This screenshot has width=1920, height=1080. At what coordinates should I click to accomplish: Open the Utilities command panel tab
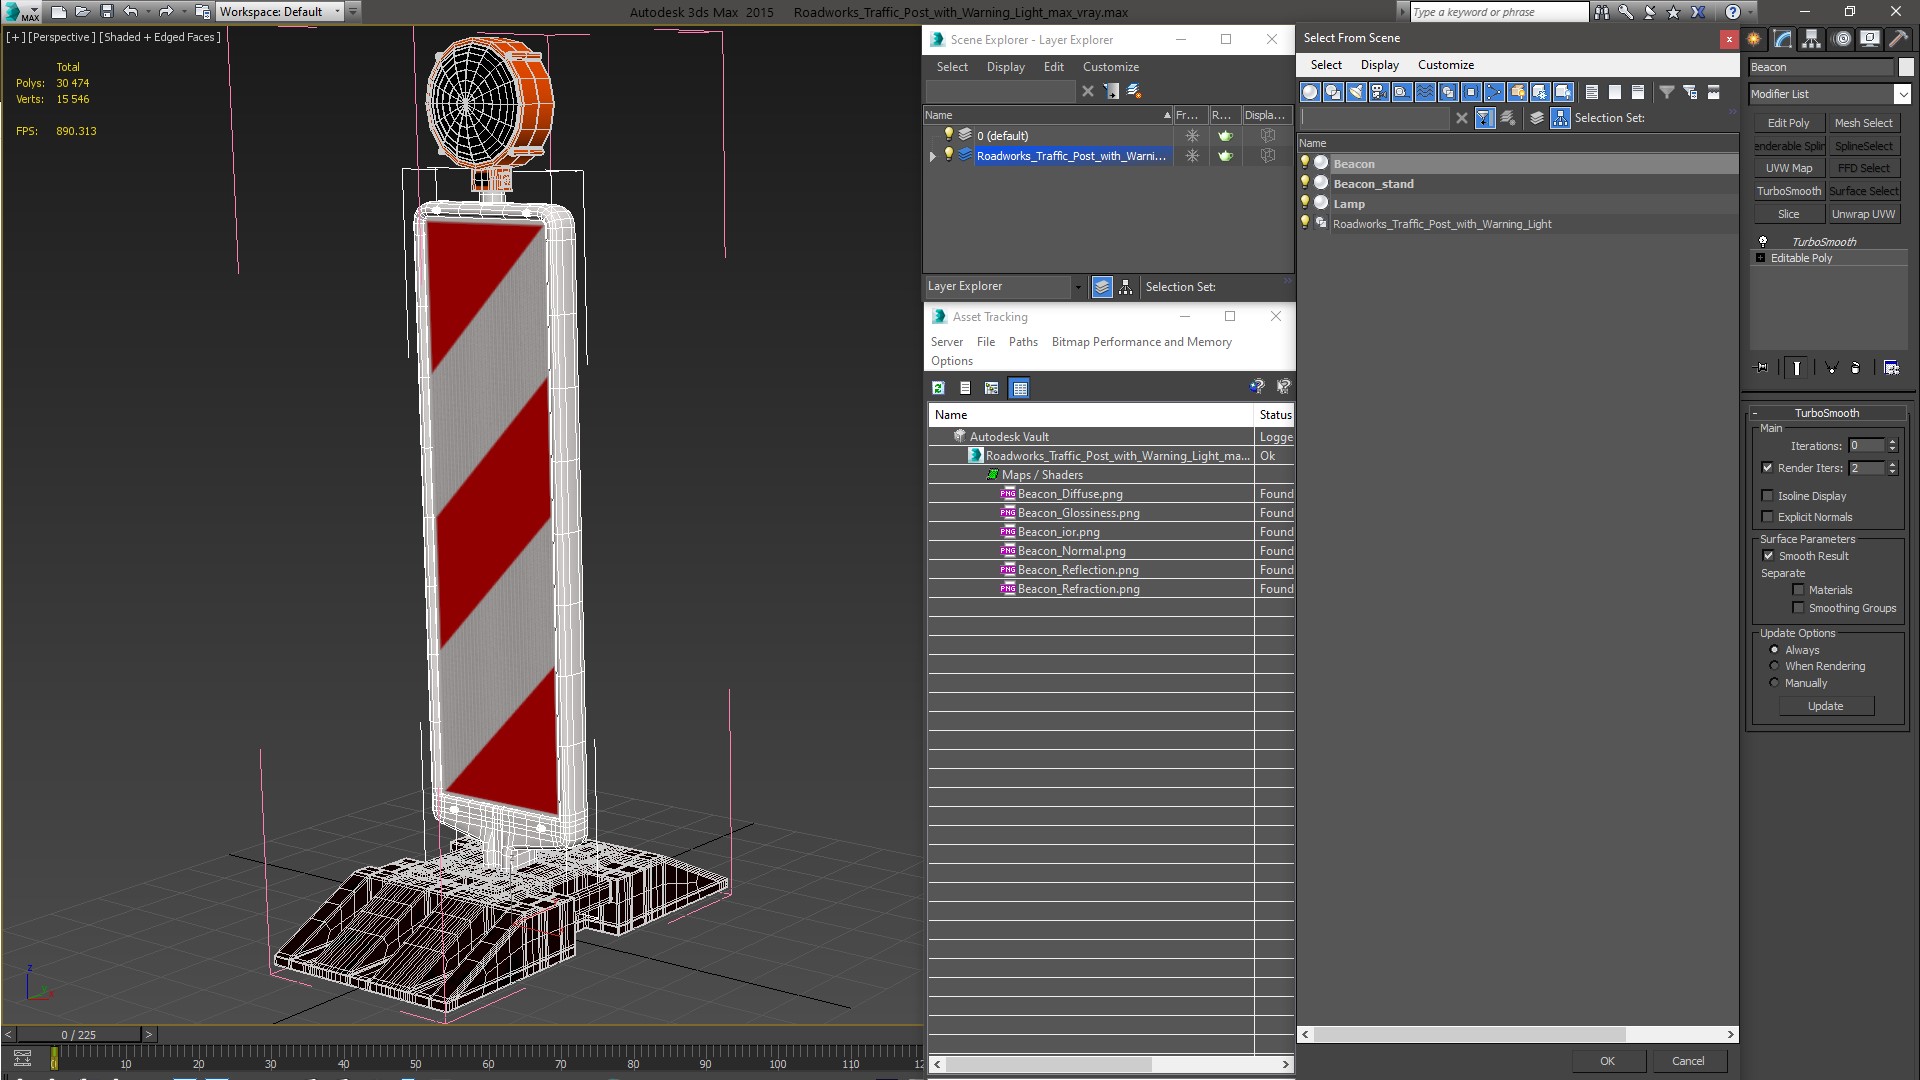coord(1898,39)
